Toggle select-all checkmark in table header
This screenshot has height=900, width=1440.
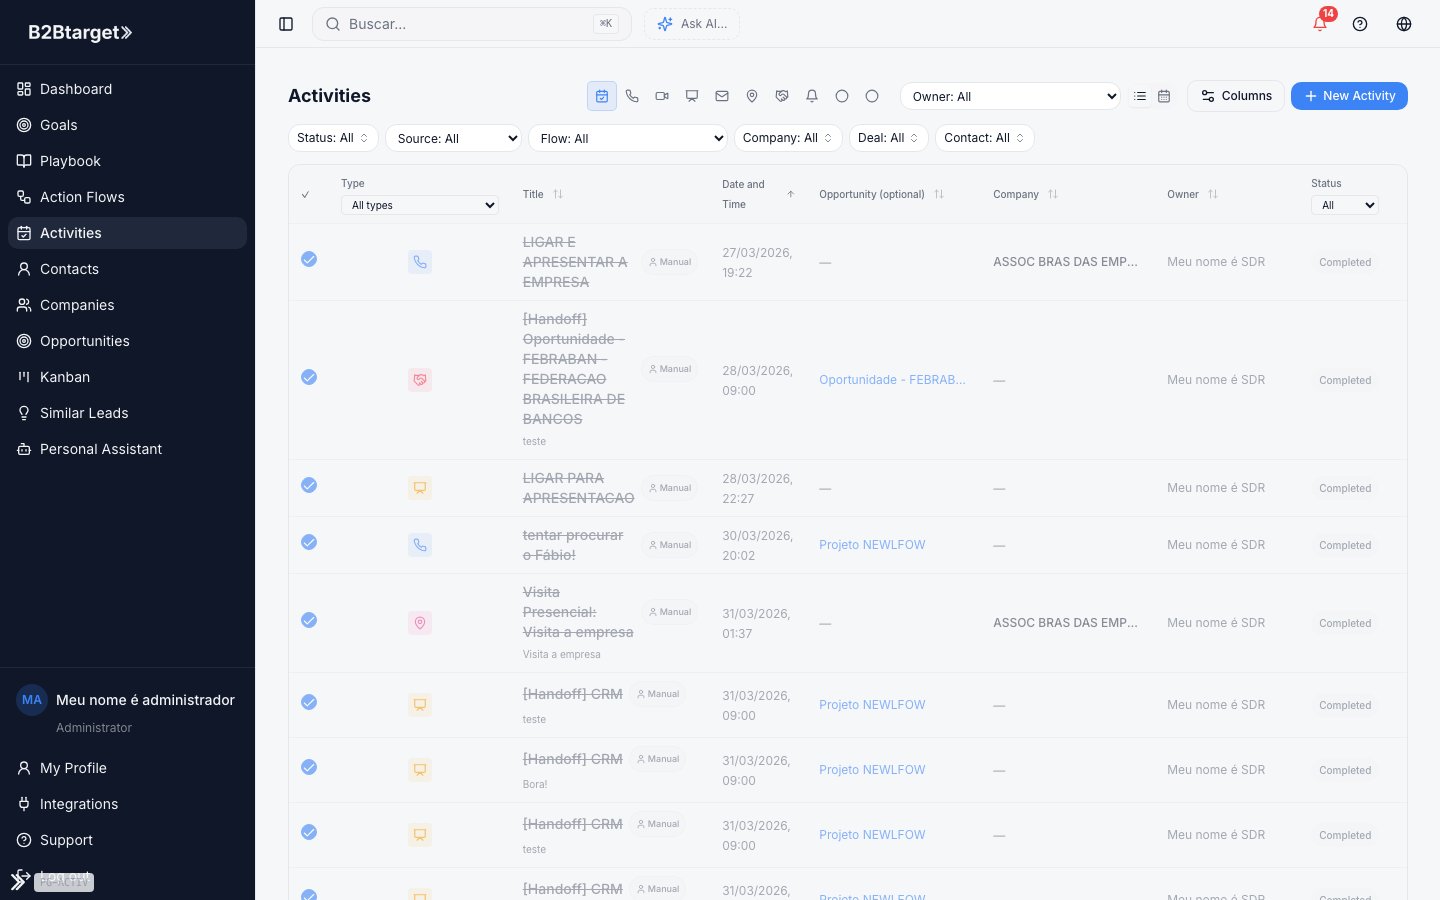[x=305, y=194]
